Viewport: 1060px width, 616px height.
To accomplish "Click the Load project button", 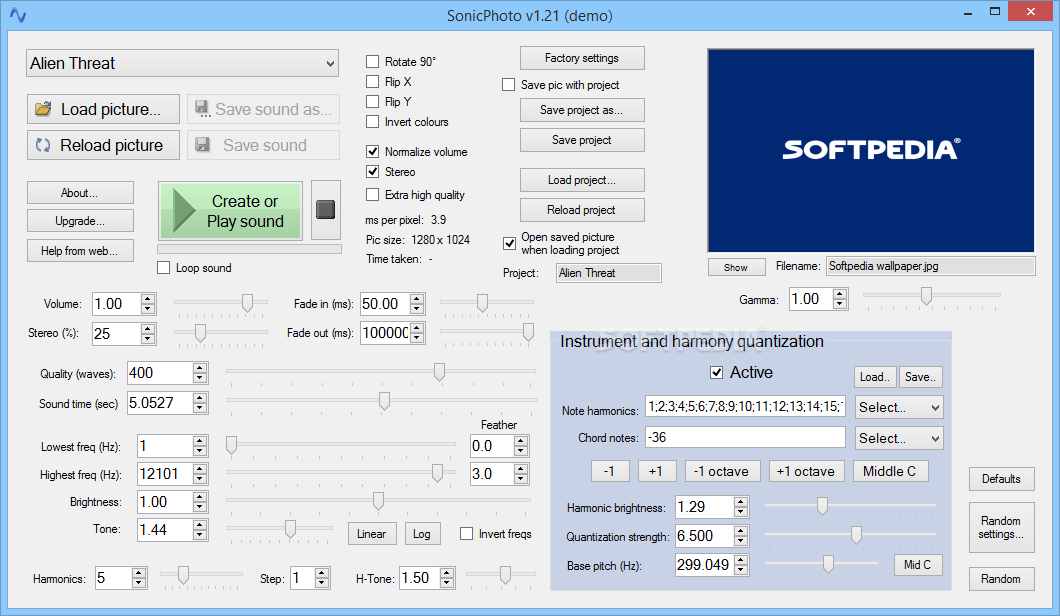I will click(582, 181).
